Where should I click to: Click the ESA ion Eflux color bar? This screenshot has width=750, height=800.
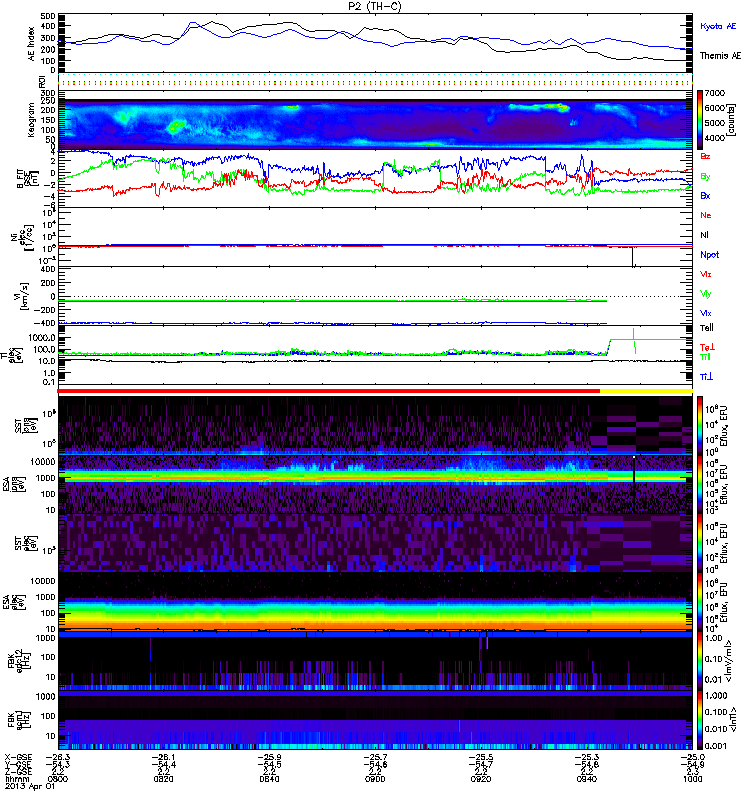coord(699,484)
